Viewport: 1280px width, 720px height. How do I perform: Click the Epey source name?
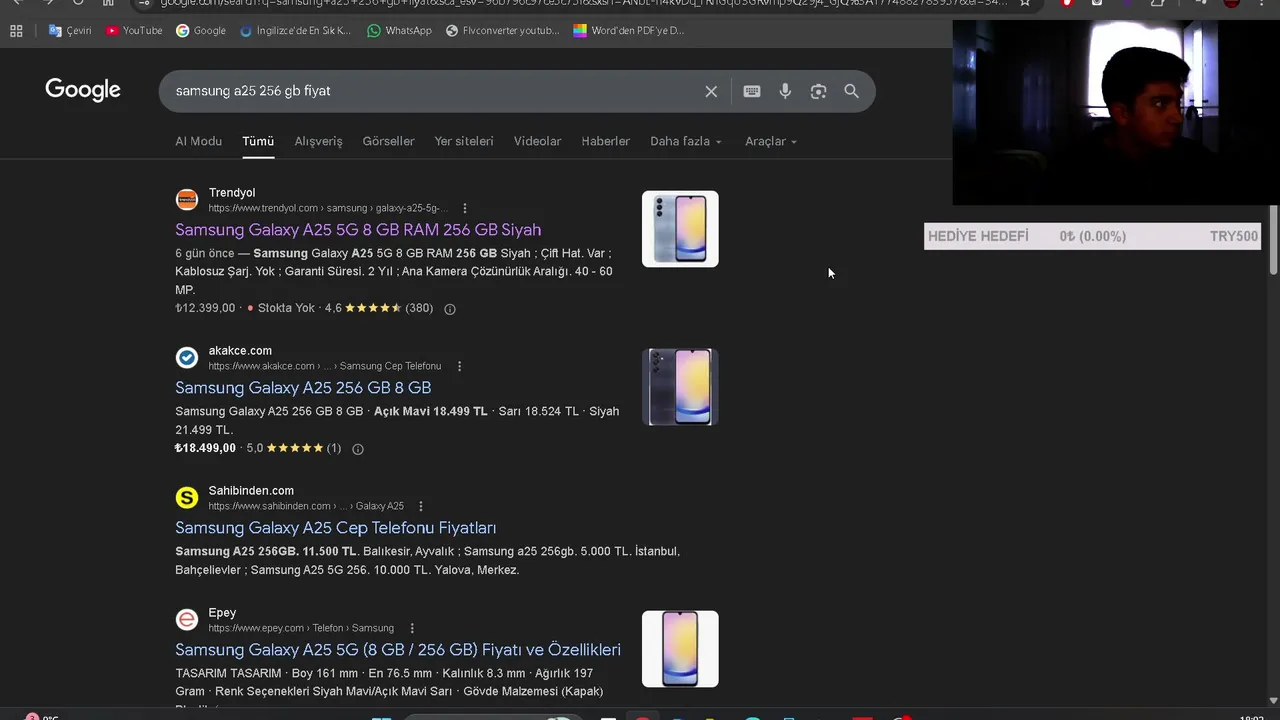point(222,613)
